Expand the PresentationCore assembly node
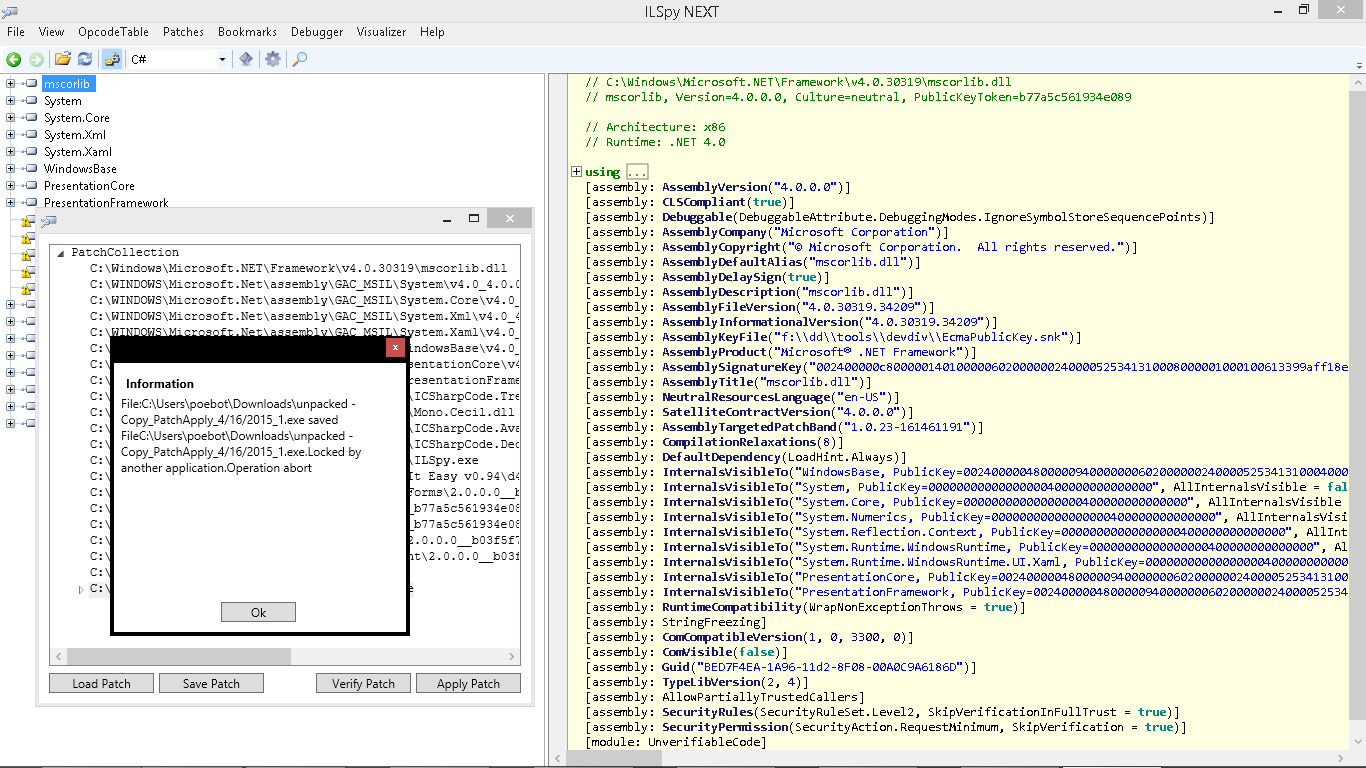The width and height of the screenshot is (1366, 768). click(10, 186)
